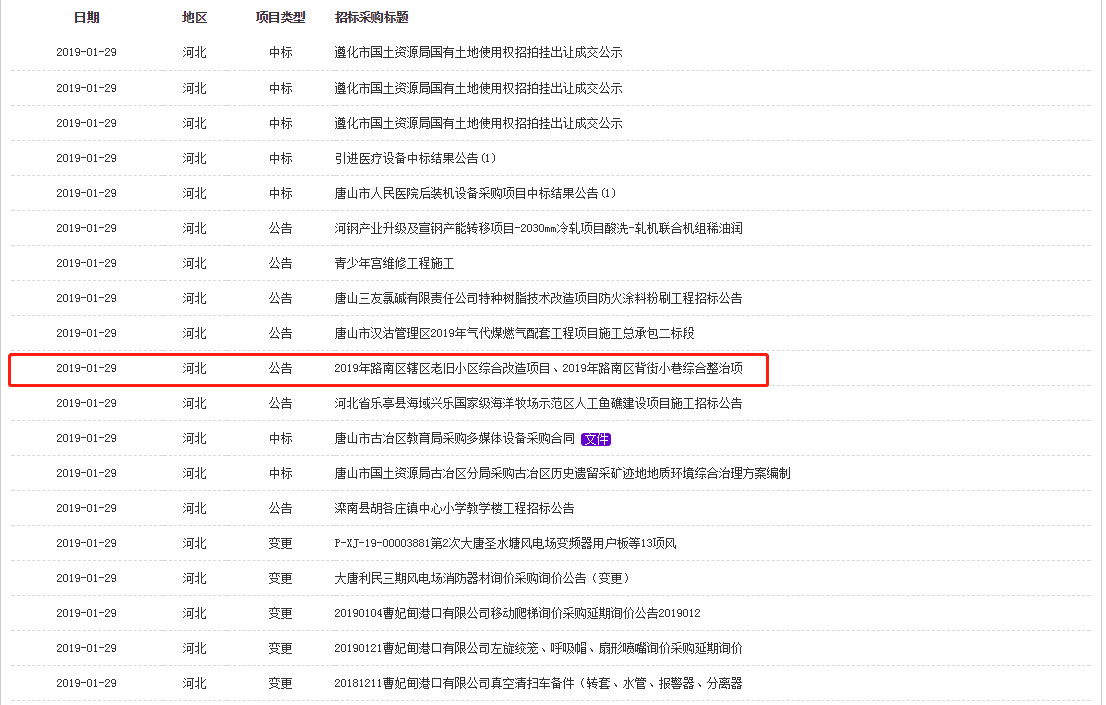Open 唐山市人民医院后装机设备采购 result notice
This screenshot has width=1106, height=705.
pos(475,193)
